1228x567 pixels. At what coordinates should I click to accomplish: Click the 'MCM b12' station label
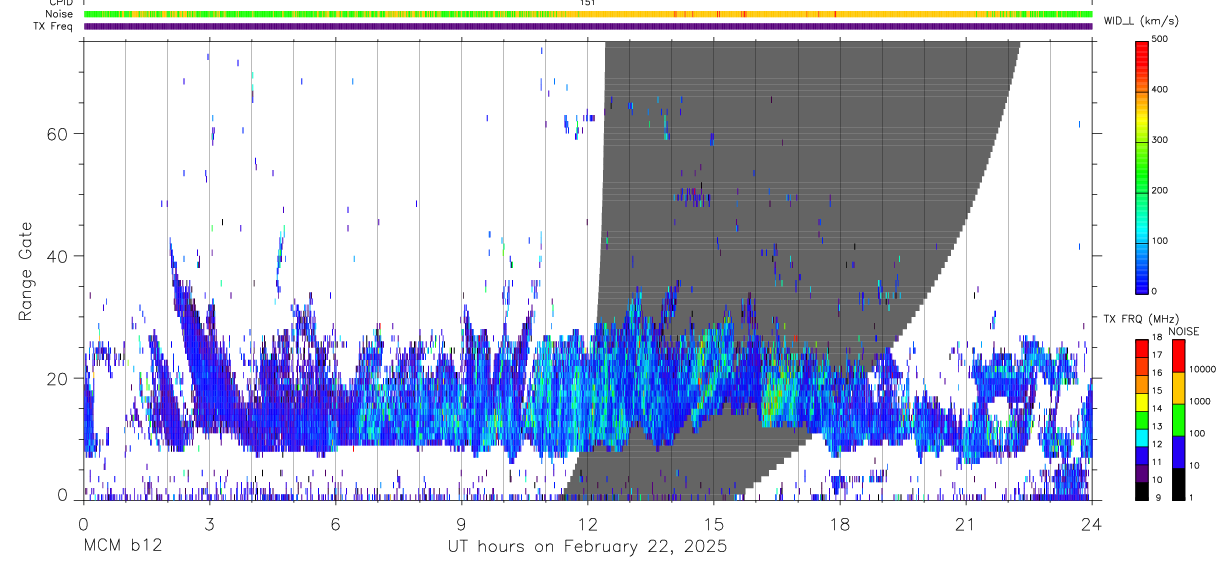click(123, 547)
